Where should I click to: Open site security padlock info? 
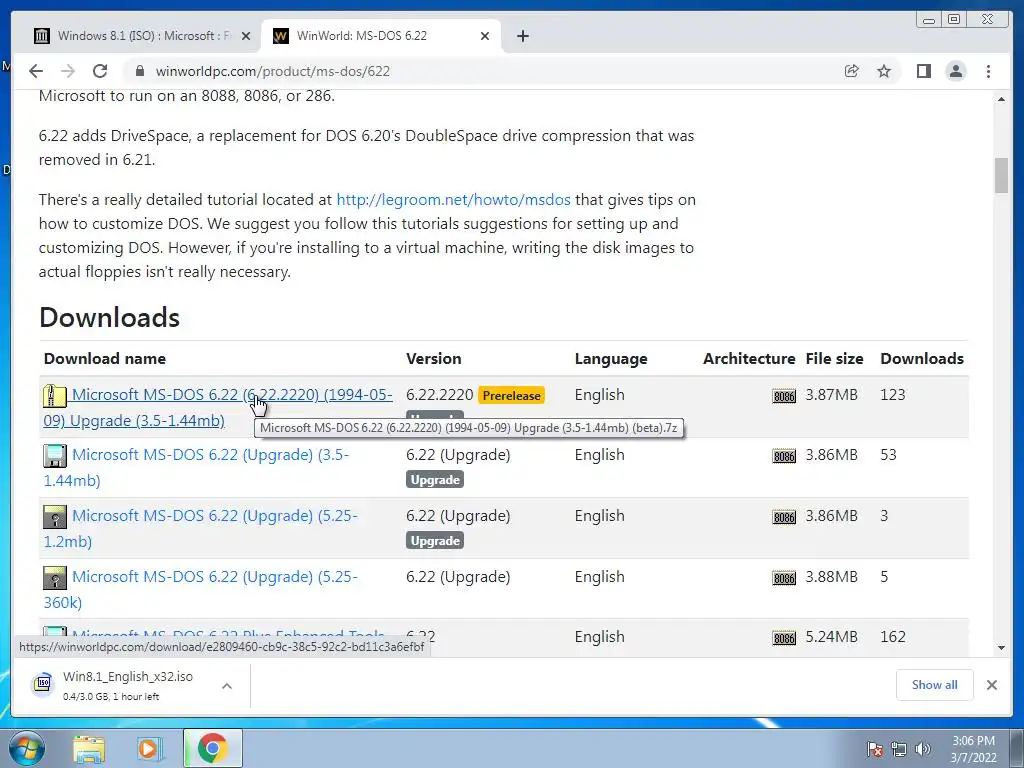[139, 71]
